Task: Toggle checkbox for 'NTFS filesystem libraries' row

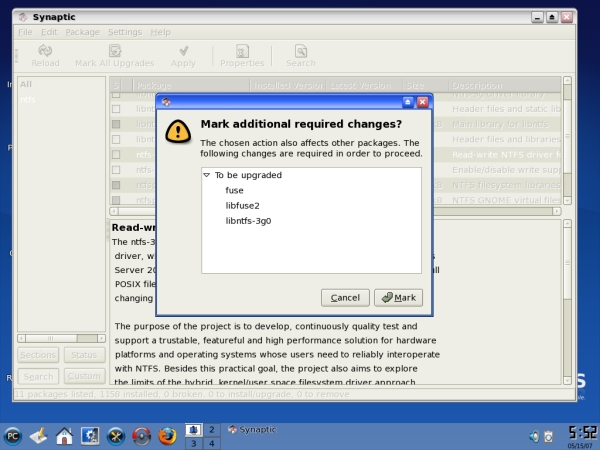Action: tap(116, 185)
